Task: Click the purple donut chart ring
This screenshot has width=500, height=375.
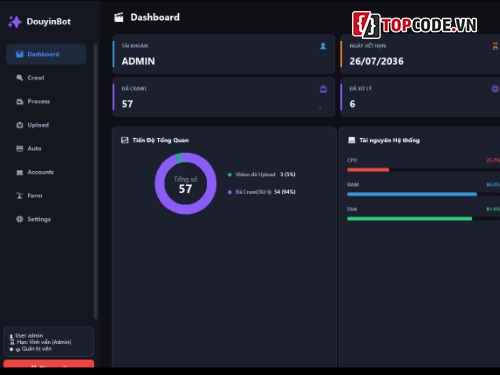Action: [159, 184]
